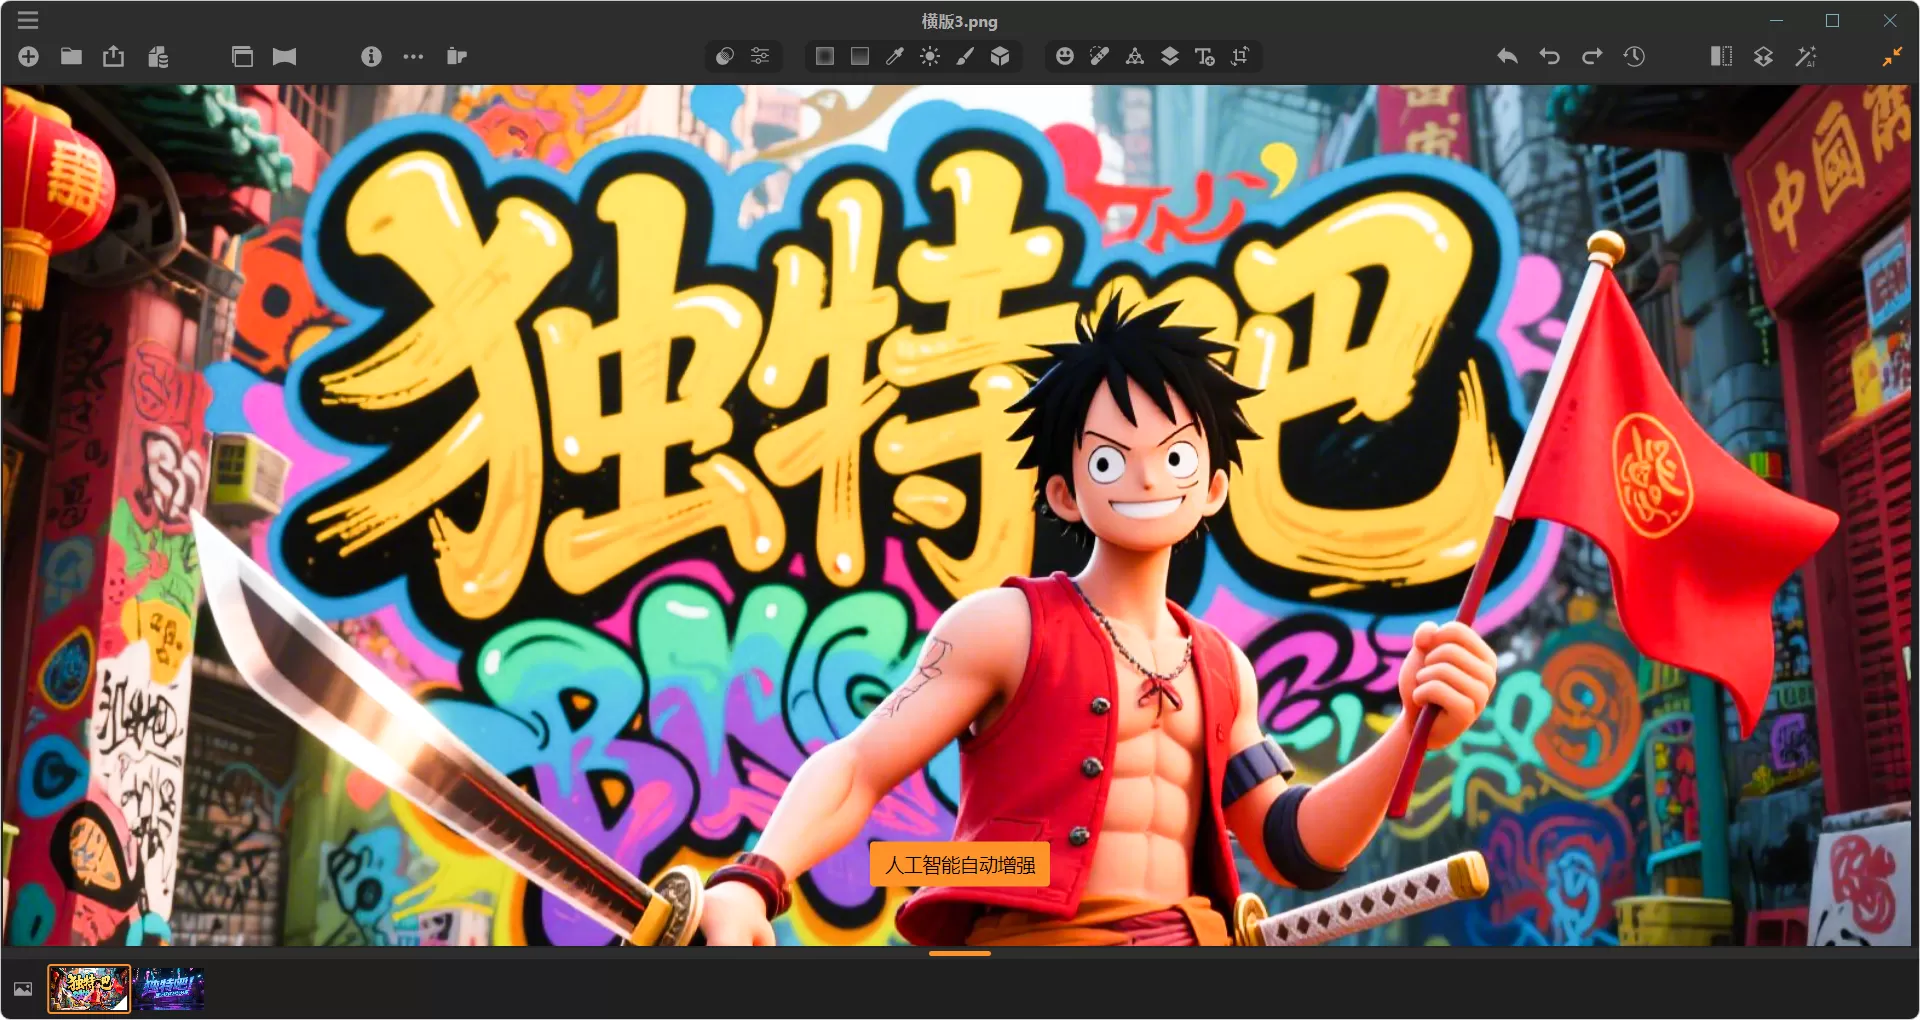Open the Crop and rotate tool
The width and height of the screenshot is (1920, 1020).
click(x=1240, y=56)
